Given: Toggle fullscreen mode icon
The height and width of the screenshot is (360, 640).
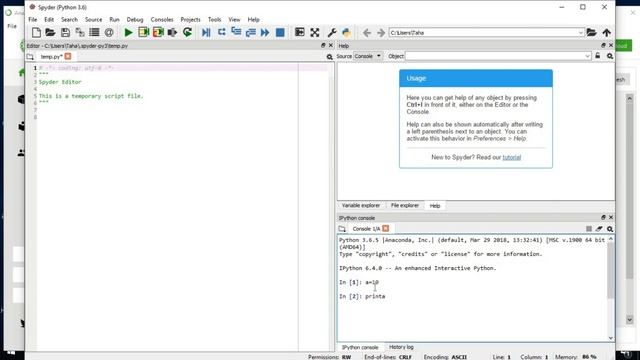Looking at the screenshot, I should point(315,32).
